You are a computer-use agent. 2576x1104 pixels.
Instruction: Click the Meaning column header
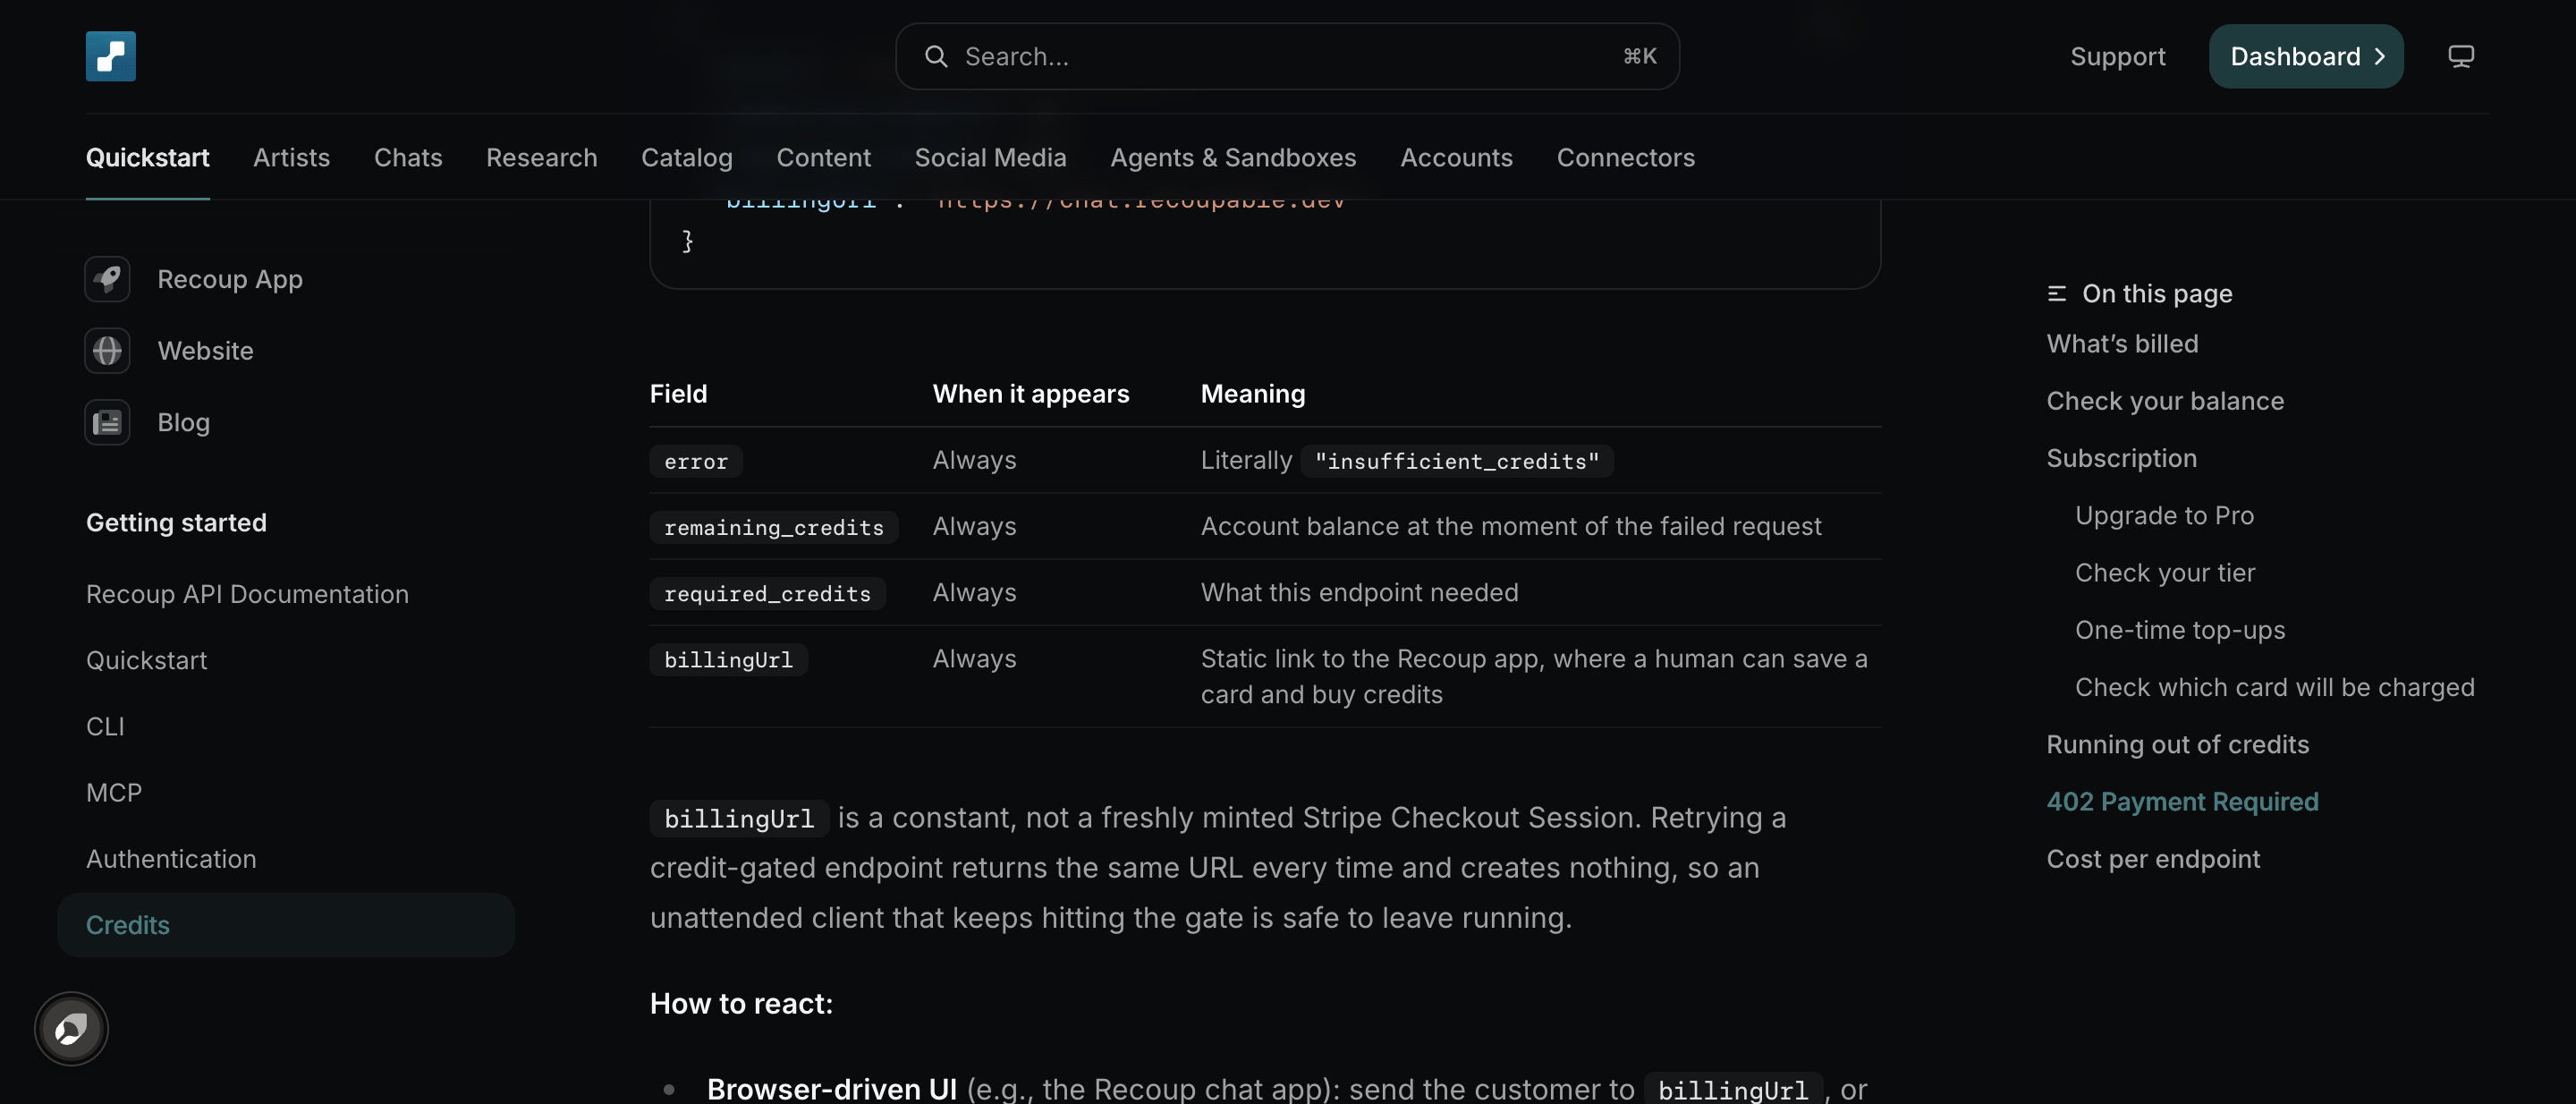pos(1253,394)
